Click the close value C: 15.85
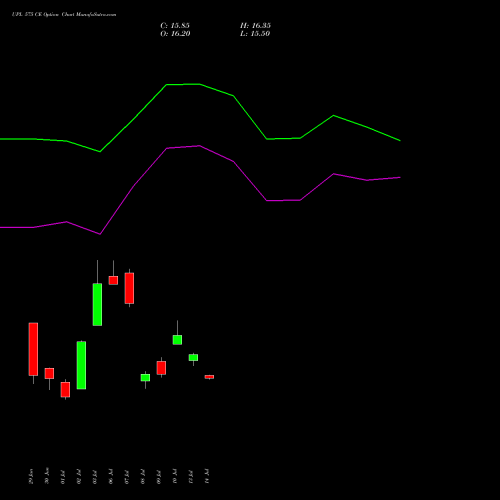The image size is (500, 500). 175,26
